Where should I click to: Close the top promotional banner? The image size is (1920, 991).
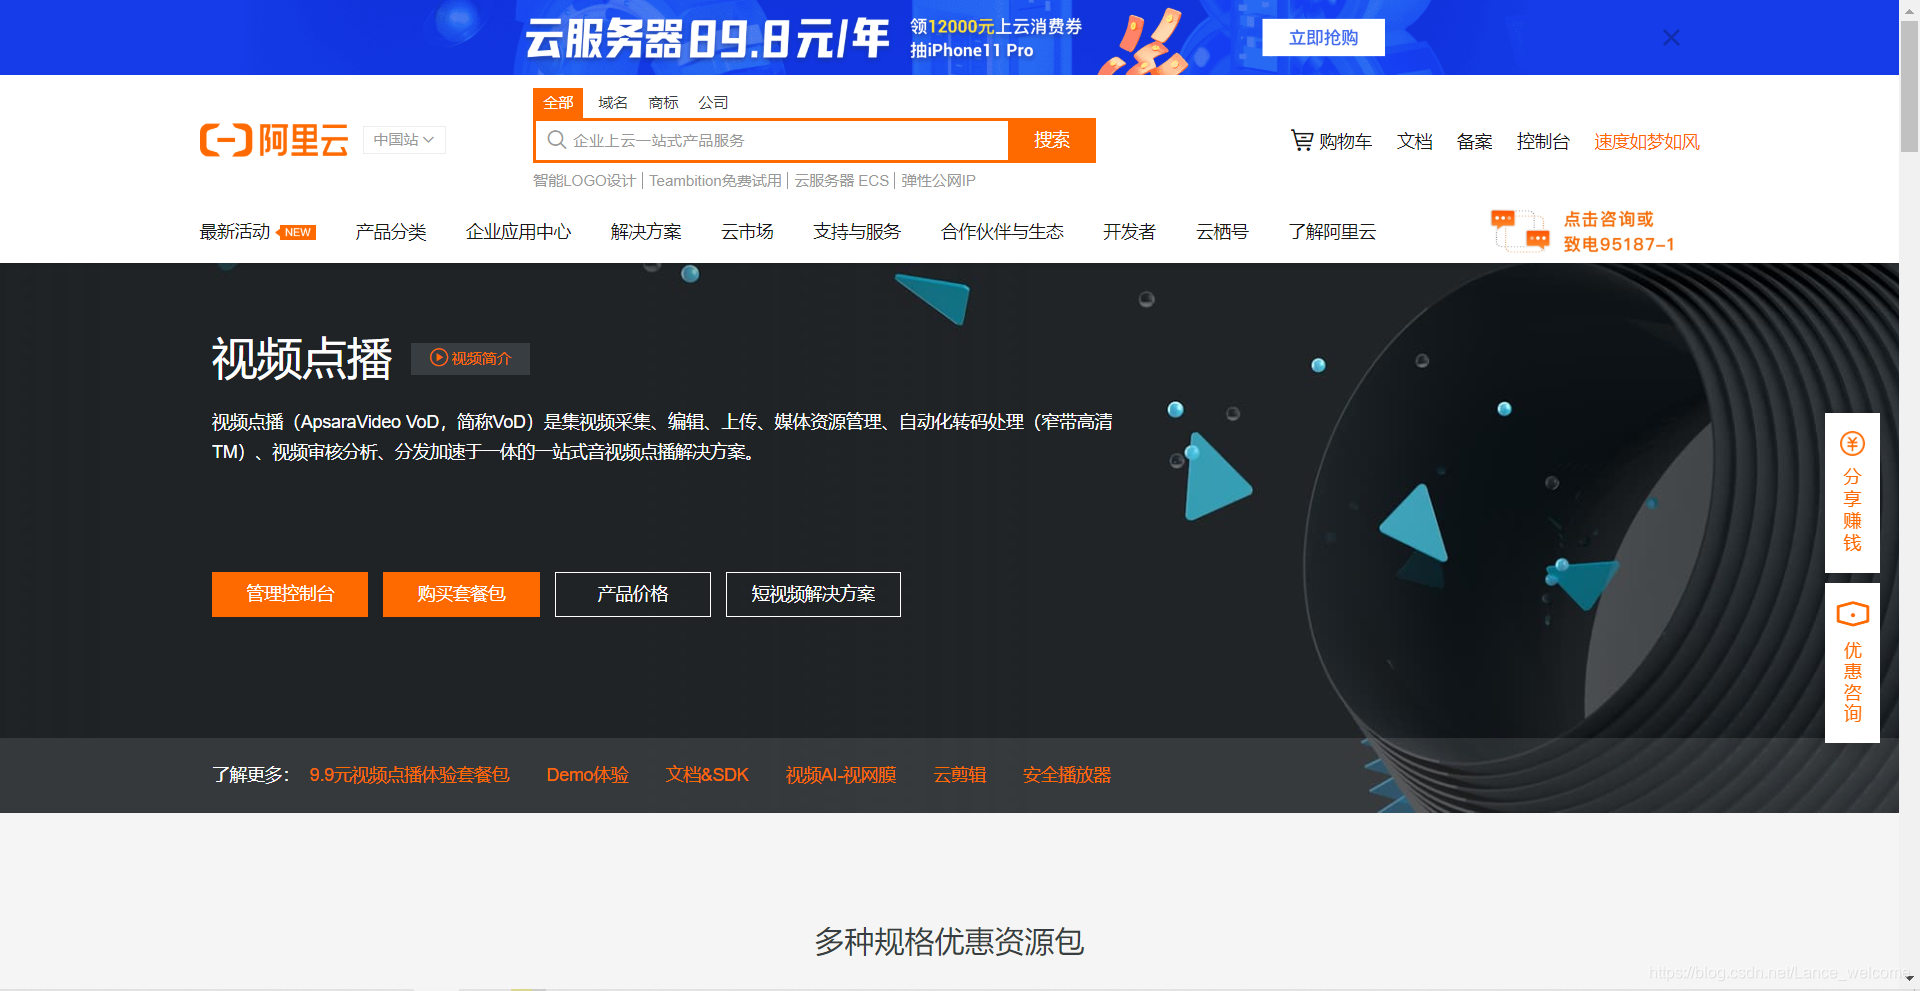[1671, 37]
